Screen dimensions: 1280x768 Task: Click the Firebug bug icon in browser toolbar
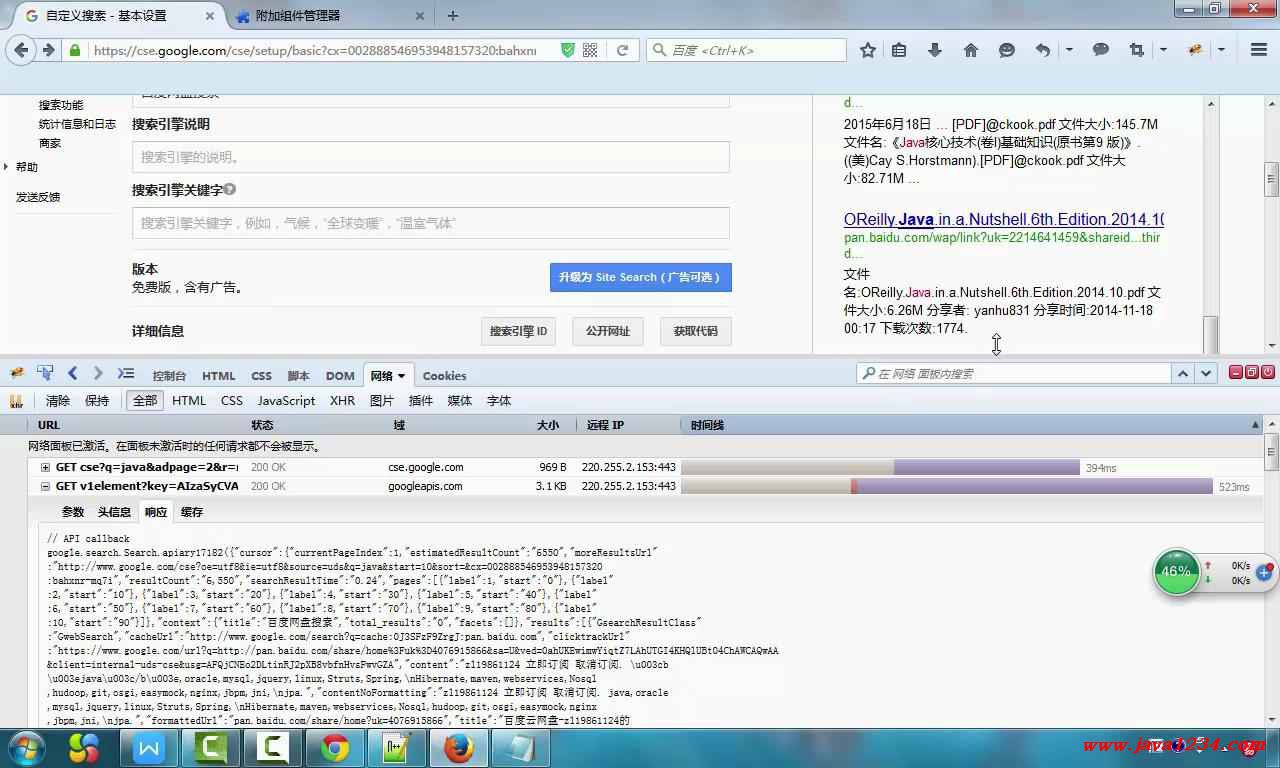click(x=1195, y=50)
